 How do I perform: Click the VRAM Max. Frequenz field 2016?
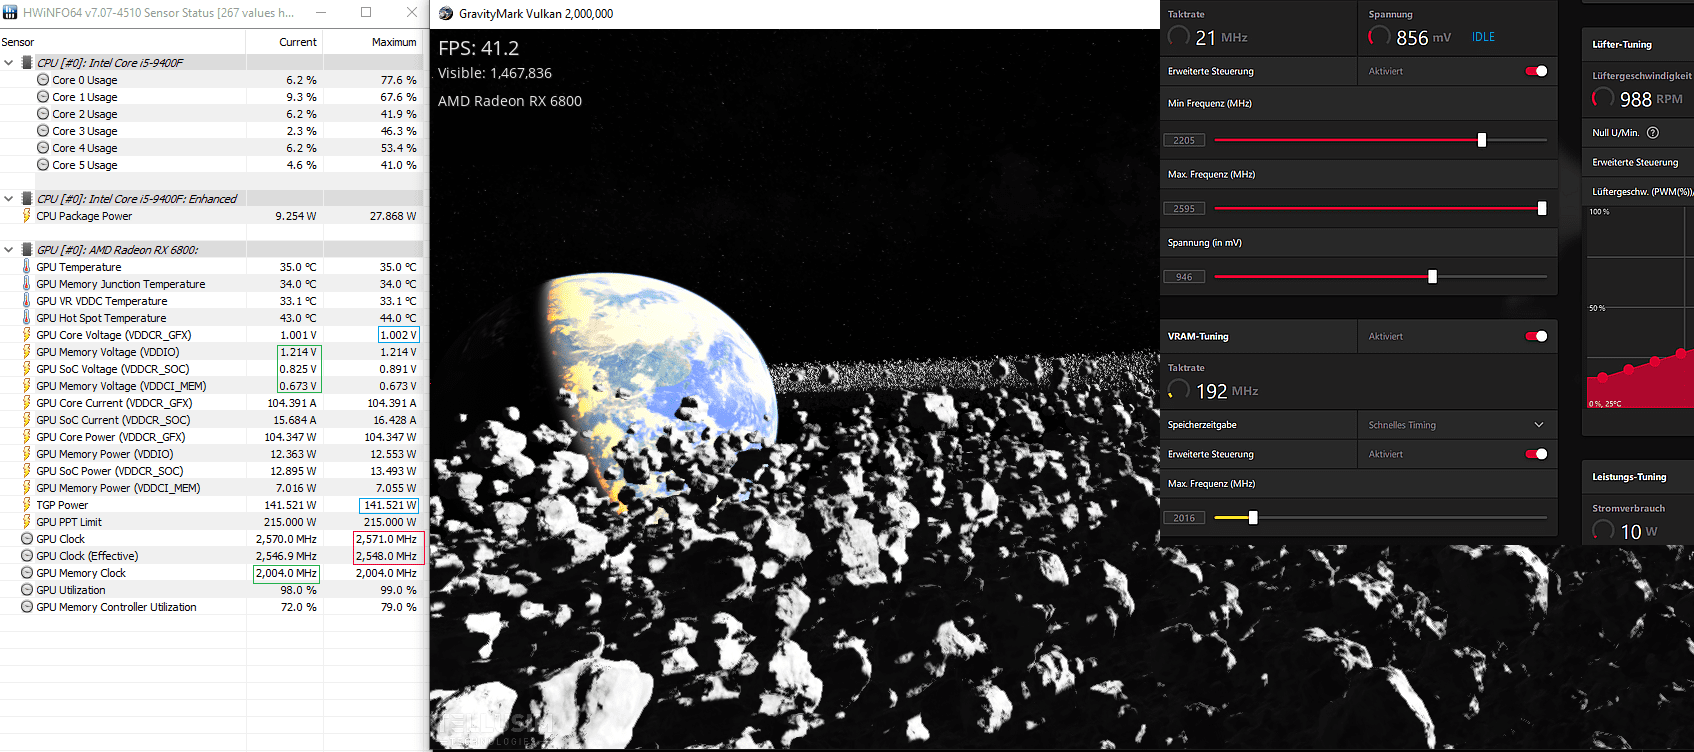[1184, 518]
